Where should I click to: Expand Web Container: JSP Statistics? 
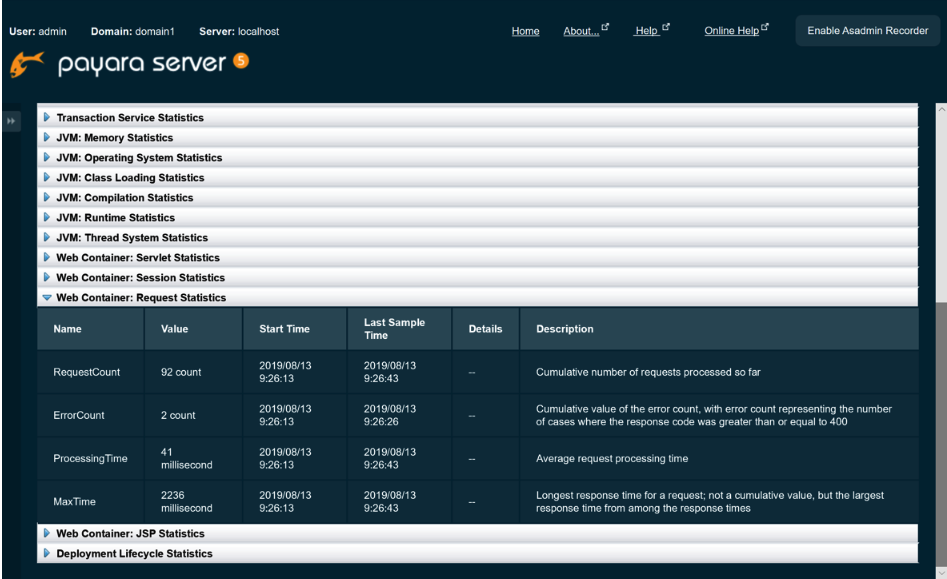tap(130, 534)
